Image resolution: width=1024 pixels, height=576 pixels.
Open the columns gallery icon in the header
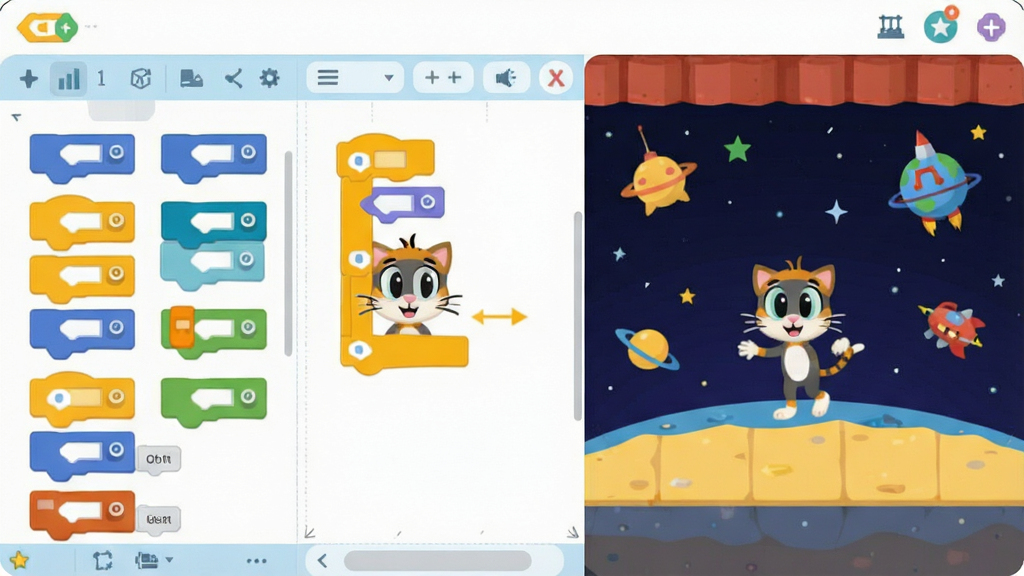click(891, 27)
